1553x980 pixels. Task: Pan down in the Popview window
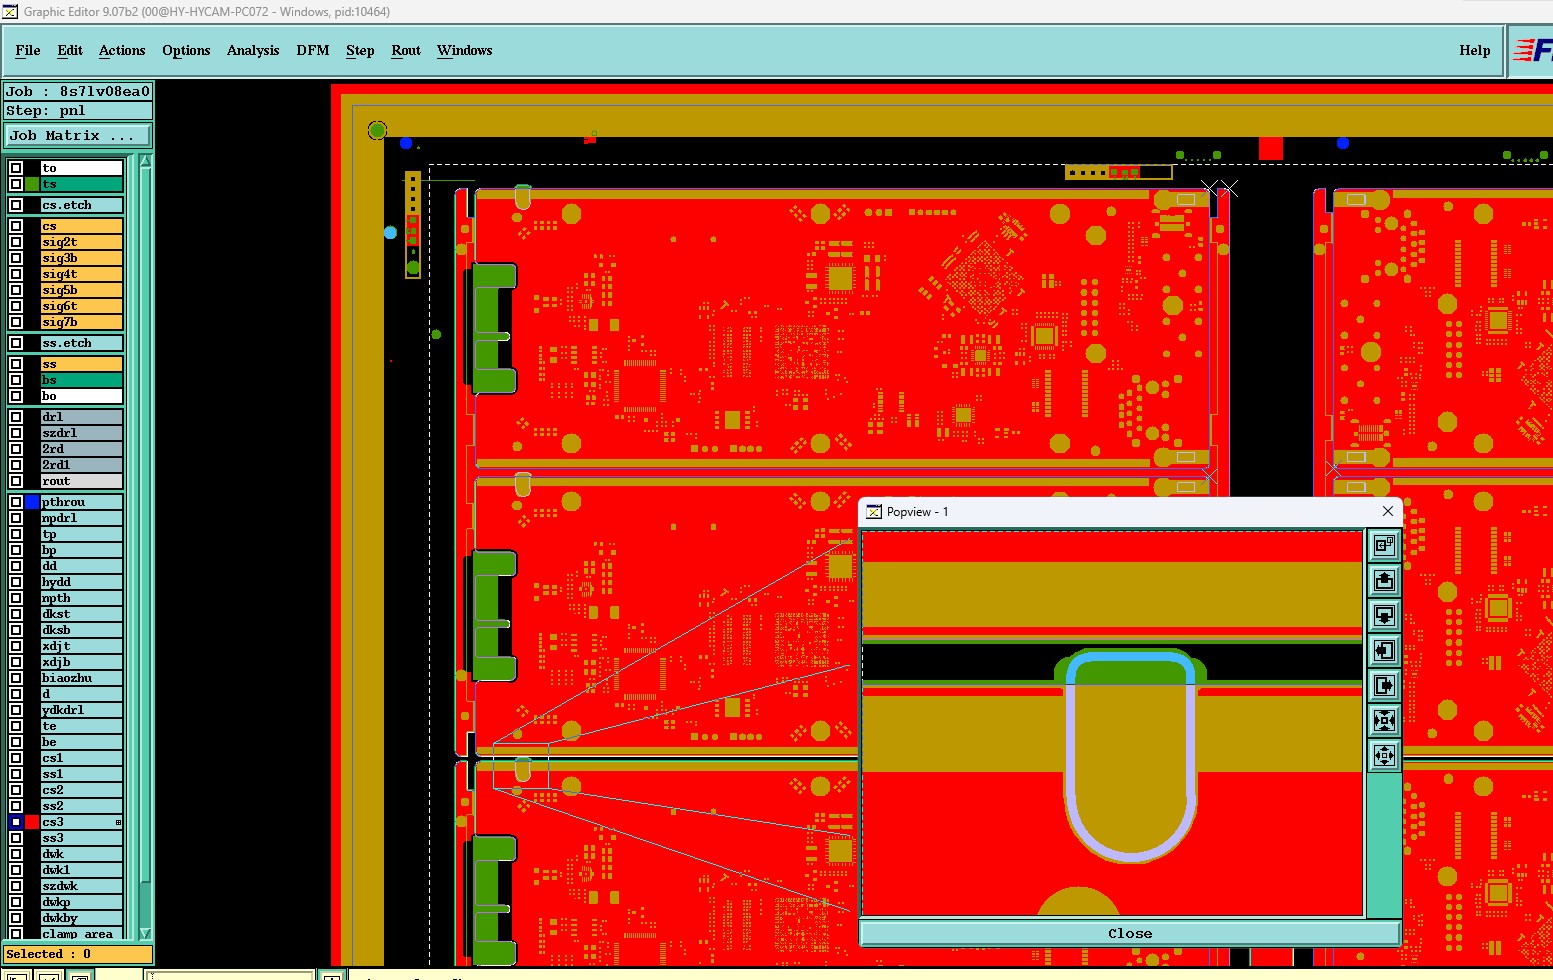coord(1384,615)
